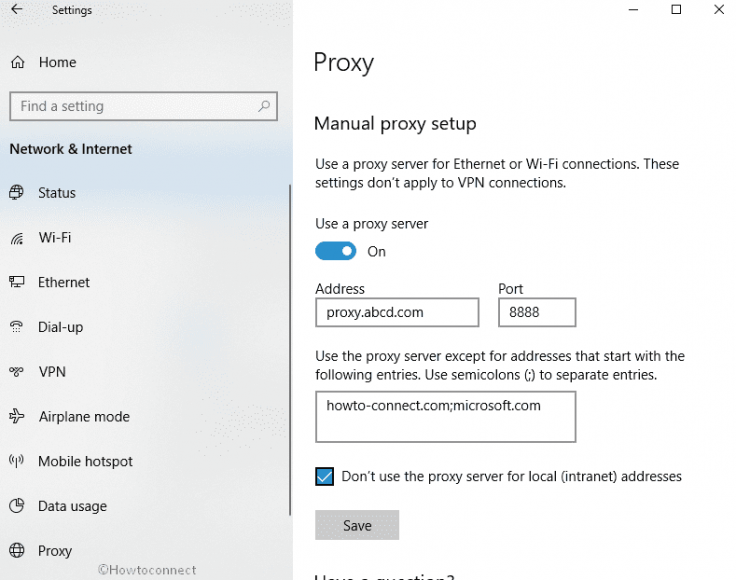Open Ethernet settings
Image resolution: width=736 pixels, height=580 pixels.
64,282
